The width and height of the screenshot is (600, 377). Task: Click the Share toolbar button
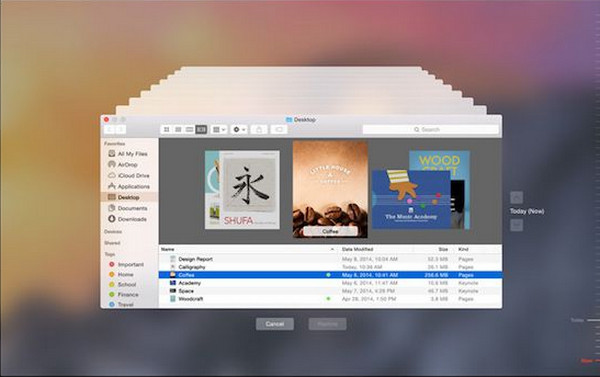coord(259,130)
